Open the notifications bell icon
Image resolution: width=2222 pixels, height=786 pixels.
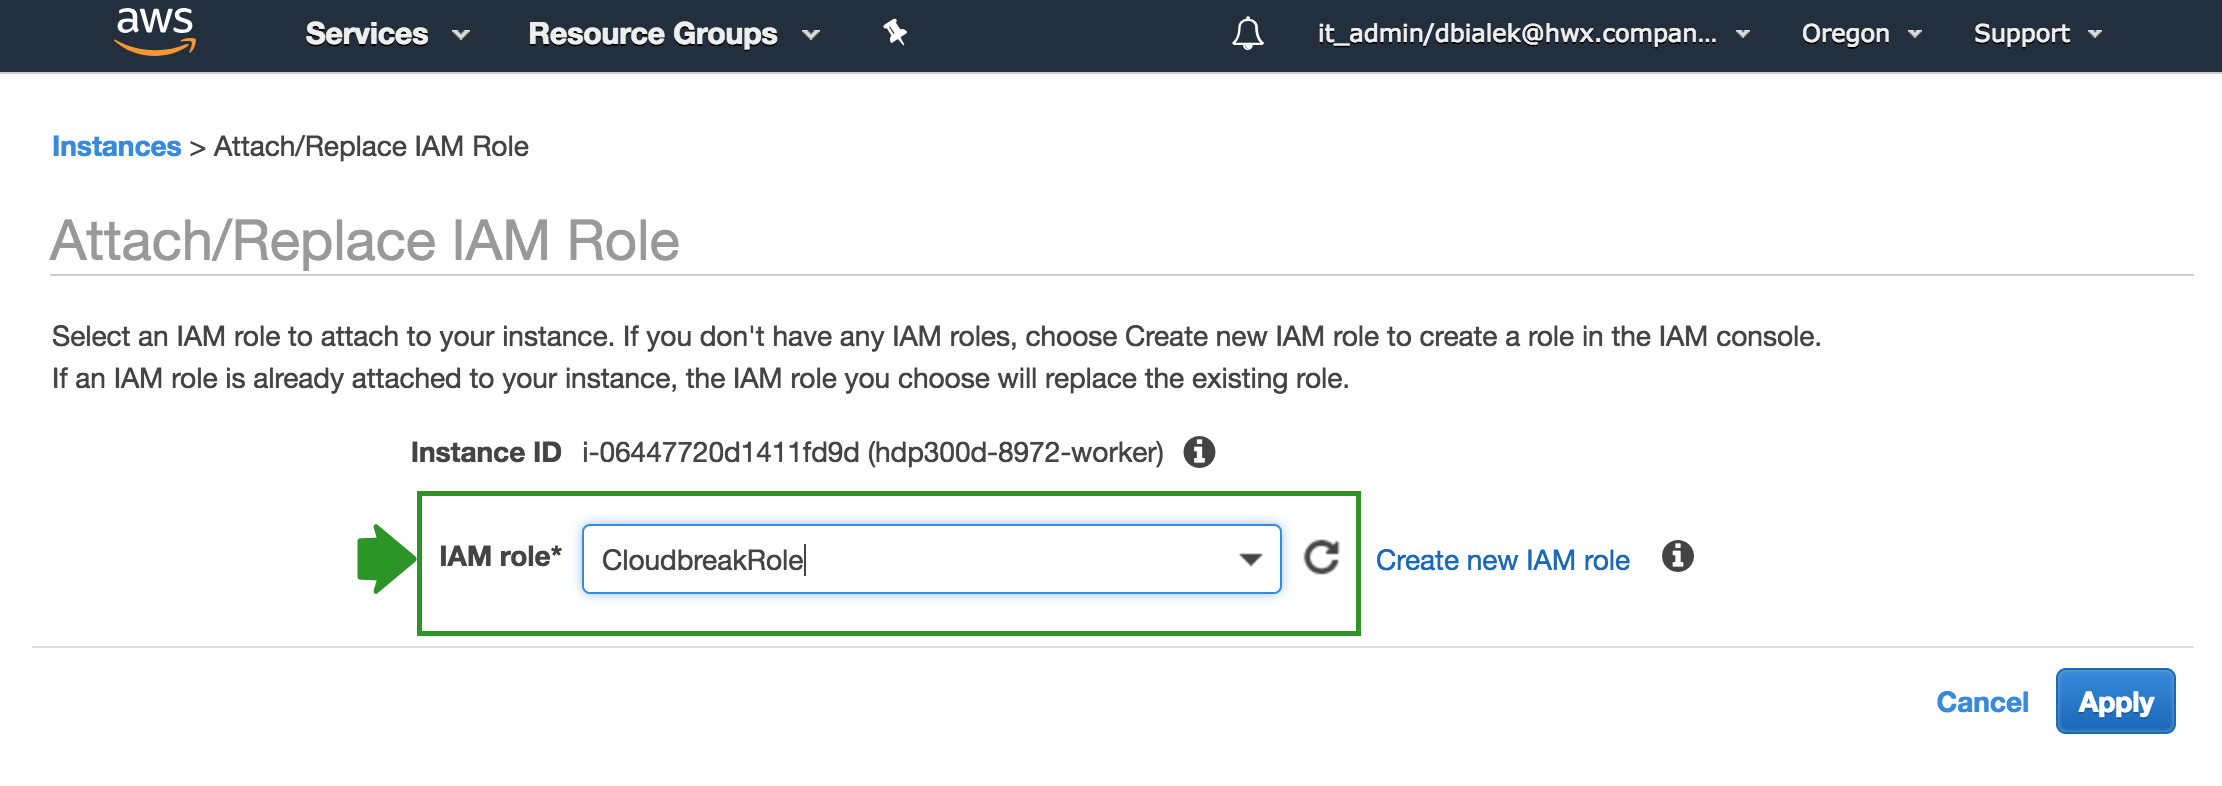pos(1247,34)
